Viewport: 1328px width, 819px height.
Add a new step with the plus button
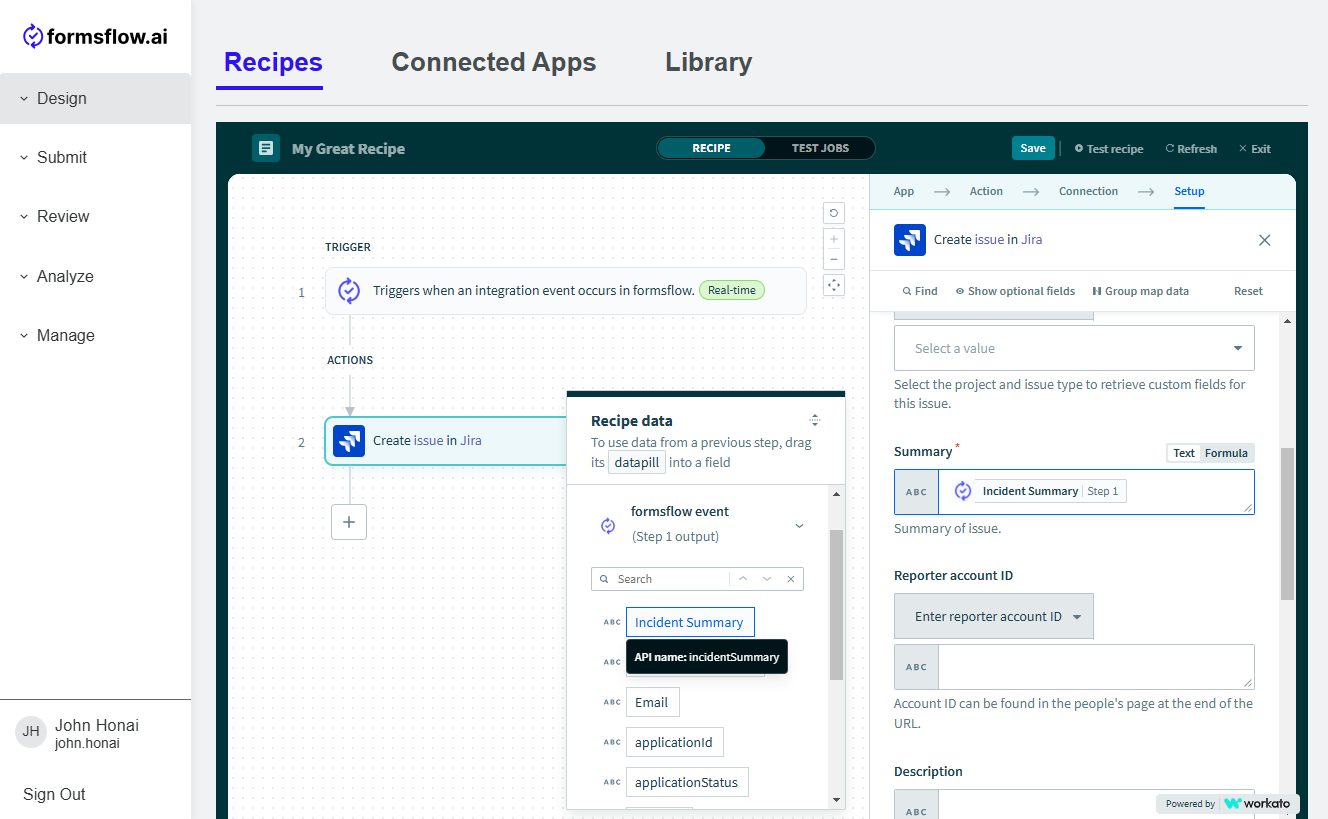pos(349,521)
